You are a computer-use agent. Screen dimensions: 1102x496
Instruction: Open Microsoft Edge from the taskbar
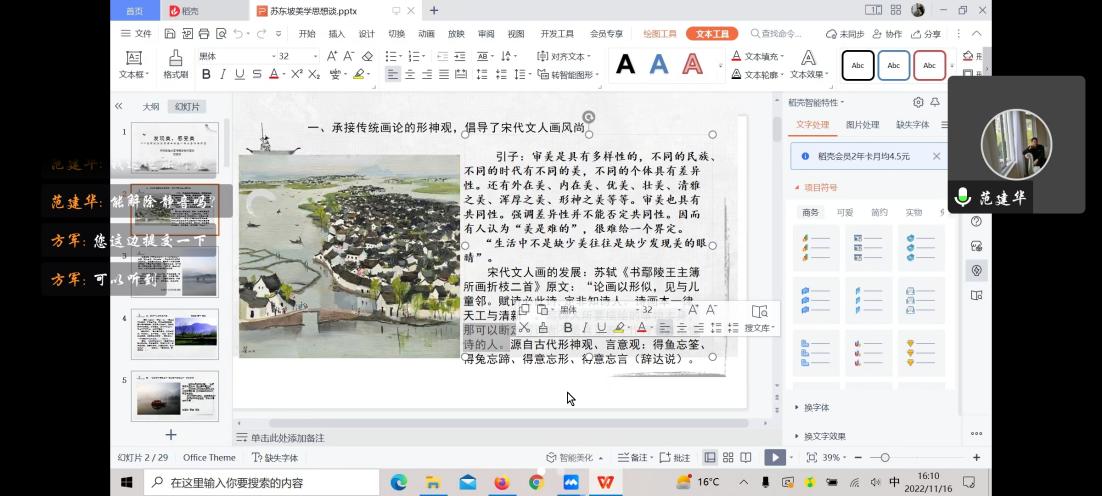pos(398,482)
